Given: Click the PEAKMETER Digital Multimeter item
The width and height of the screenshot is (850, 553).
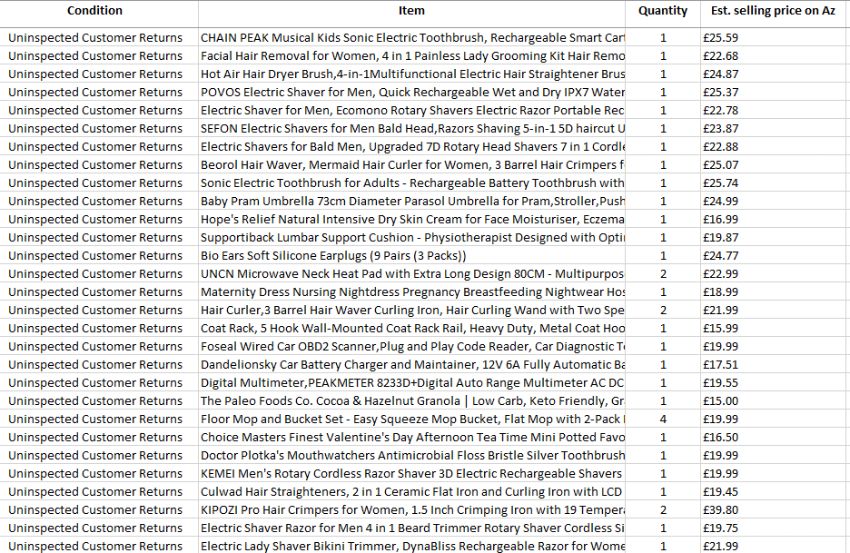Looking at the screenshot, I should pyautogui.click(x=412, y=383).
